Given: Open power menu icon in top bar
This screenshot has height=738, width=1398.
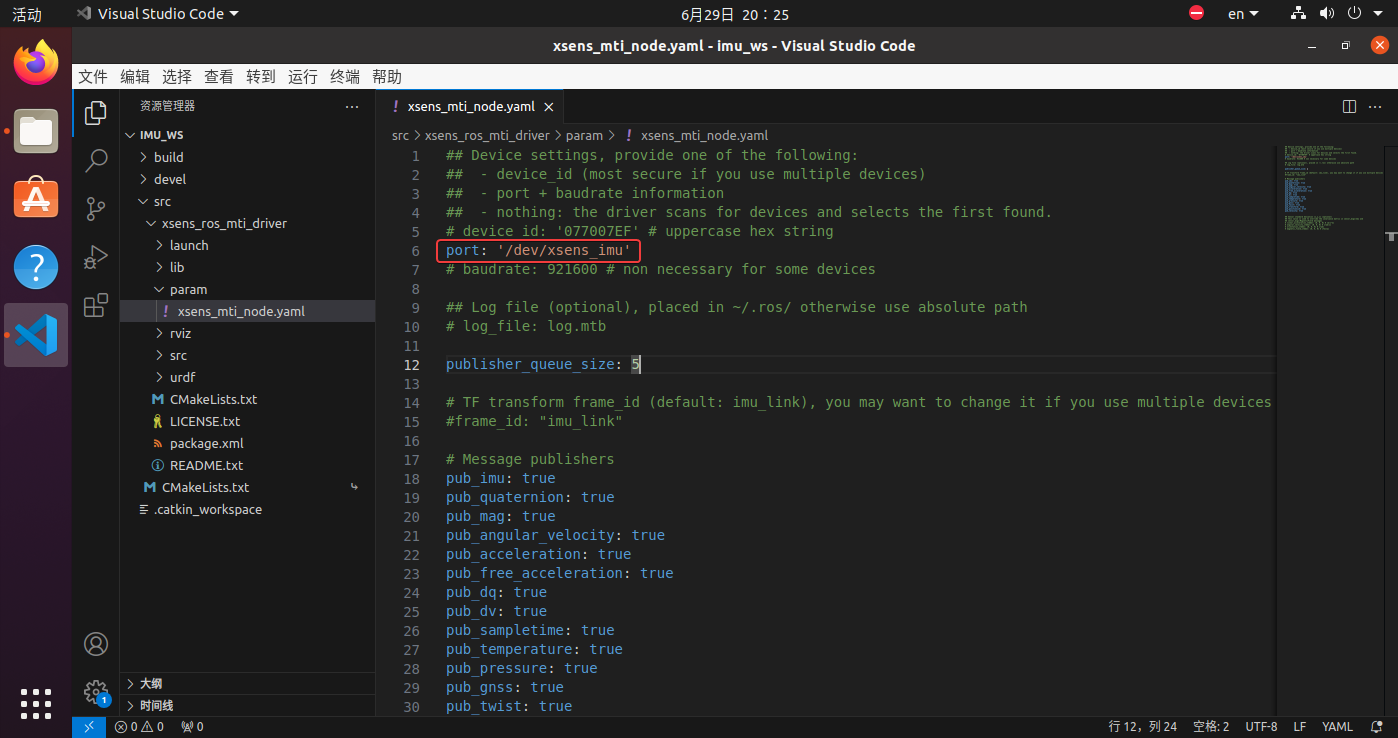Looking at the screenshot, I should click(1355, 14).
